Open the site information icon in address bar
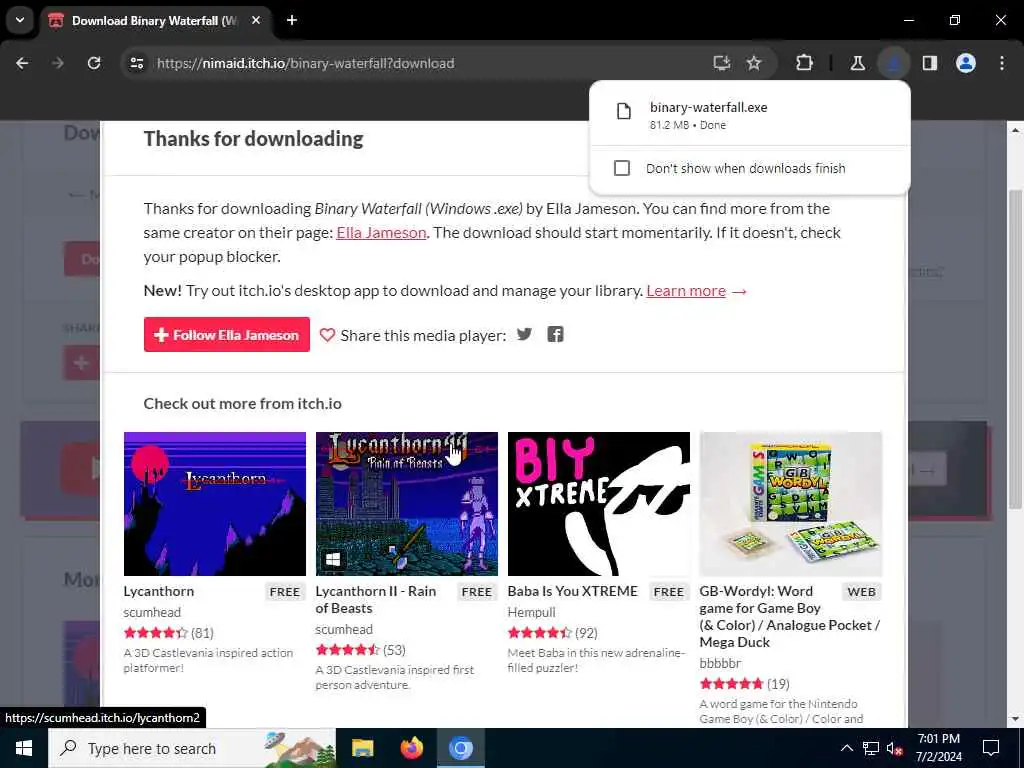The width and height of the screenshot is (1024, 768). (136, 63)
